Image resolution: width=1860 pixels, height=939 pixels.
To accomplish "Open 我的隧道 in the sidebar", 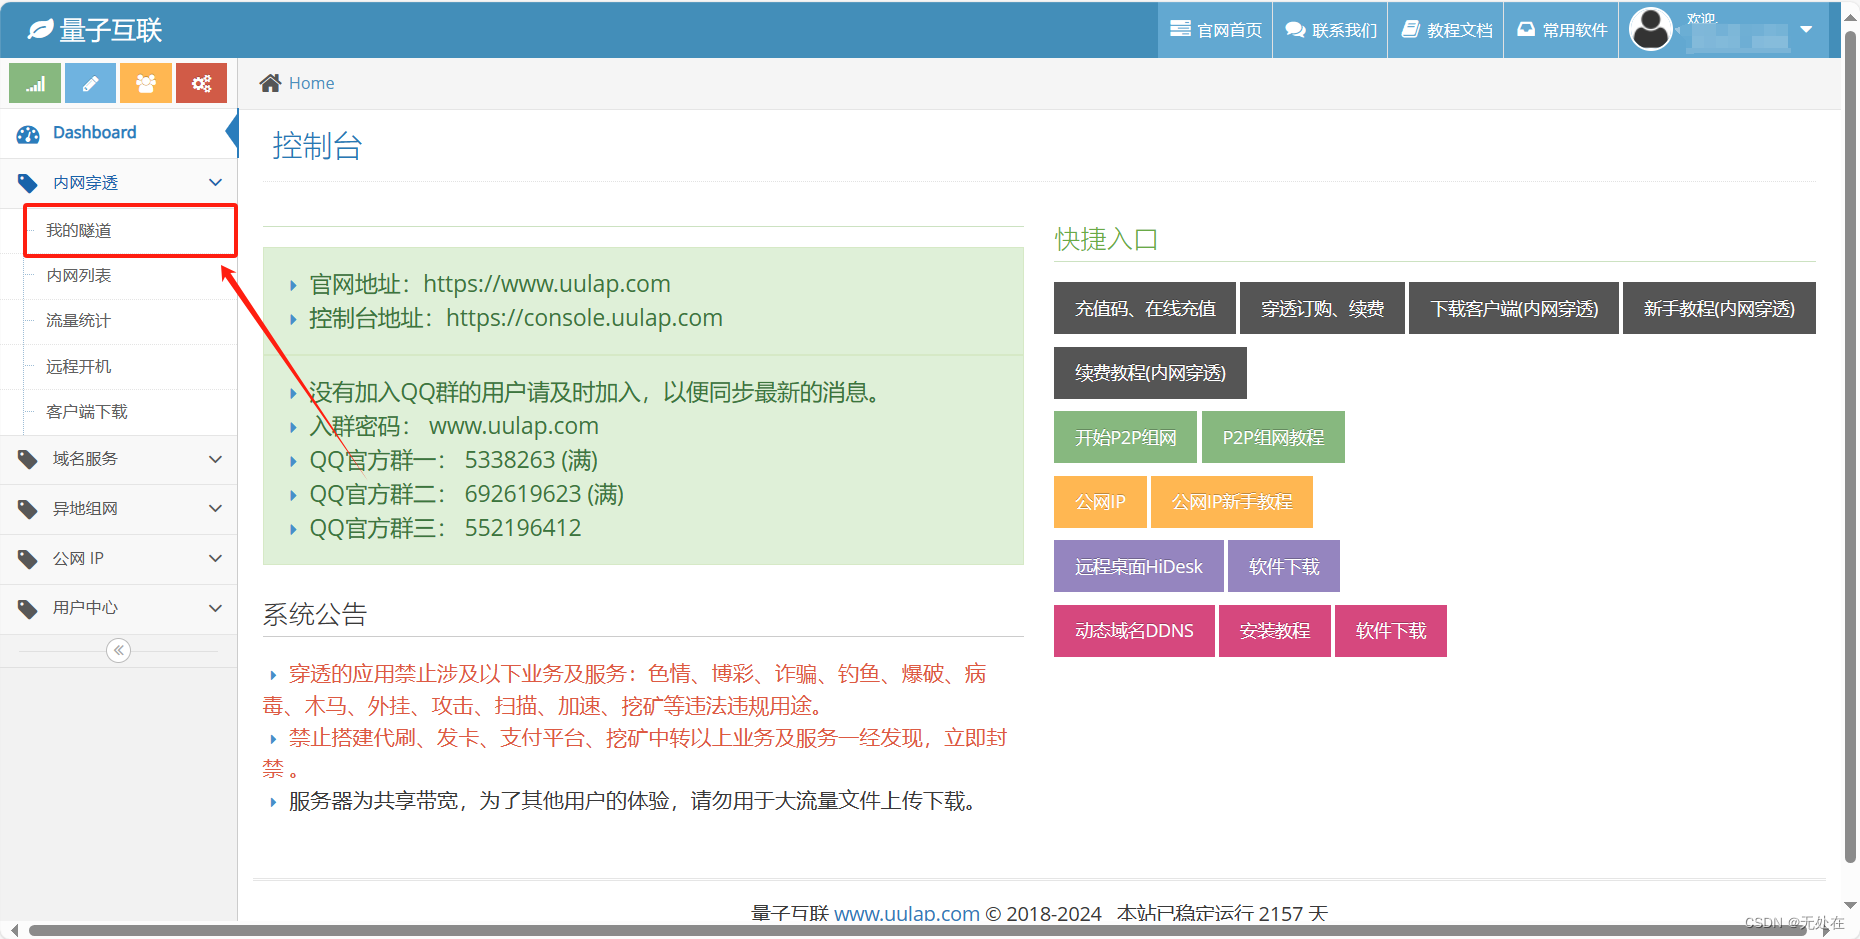I will (x=130, y=230).
